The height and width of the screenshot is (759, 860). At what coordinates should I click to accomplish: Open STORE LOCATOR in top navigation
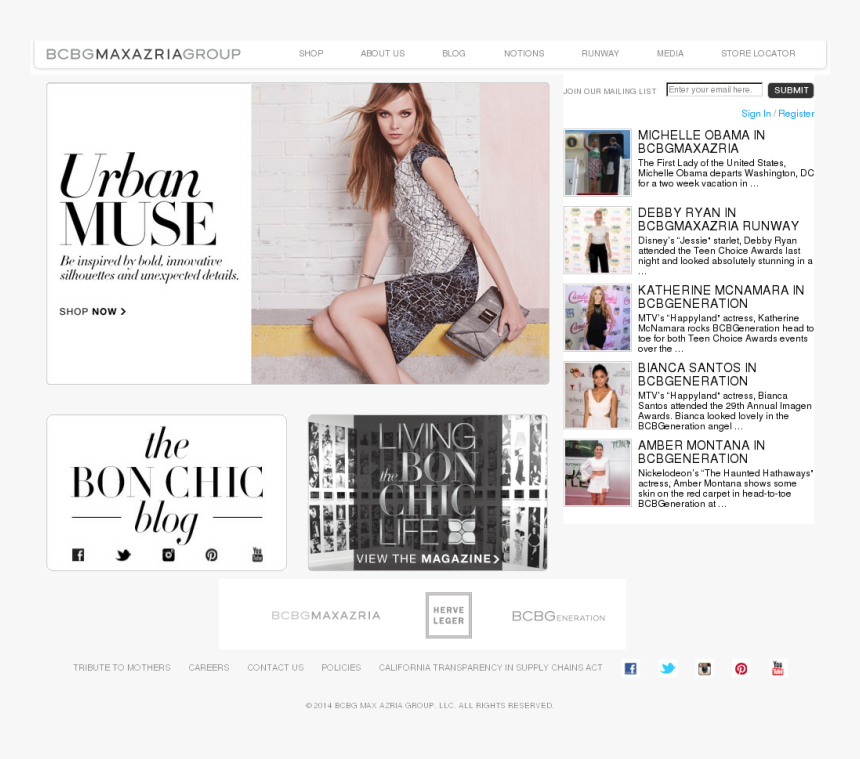click(x=759, y=53)
